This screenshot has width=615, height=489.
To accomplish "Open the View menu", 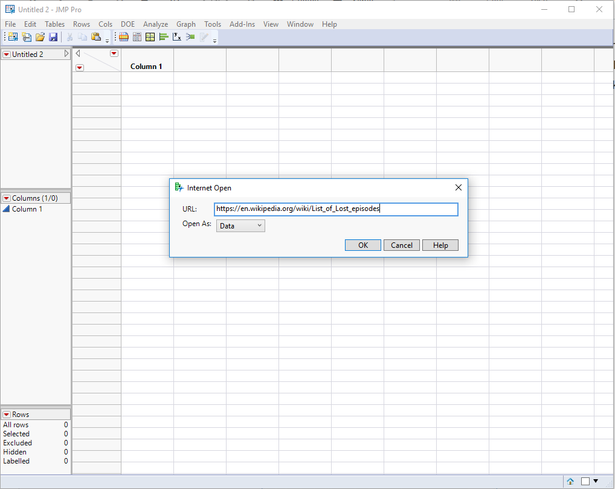I will coord(271,24).
